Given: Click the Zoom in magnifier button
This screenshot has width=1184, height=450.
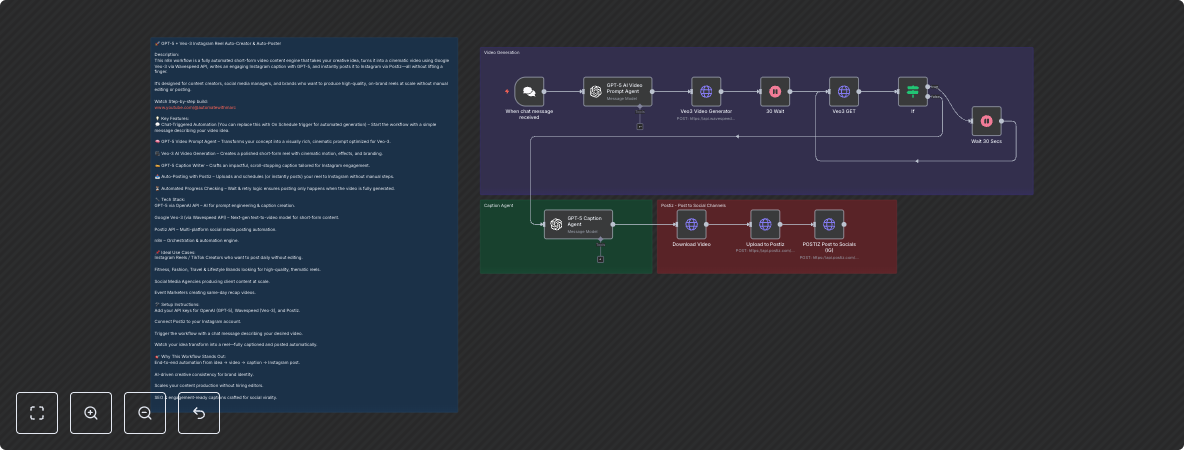Looking at the screenshot, I should click(91, 413).
